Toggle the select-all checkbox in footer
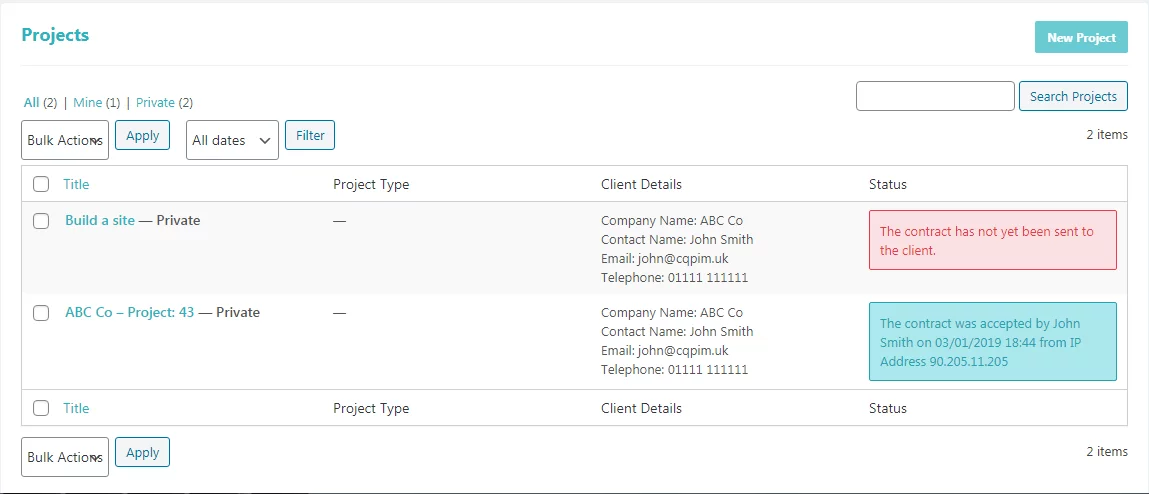Viewport: 1149px width, 494px height. (x=41, y=408)
